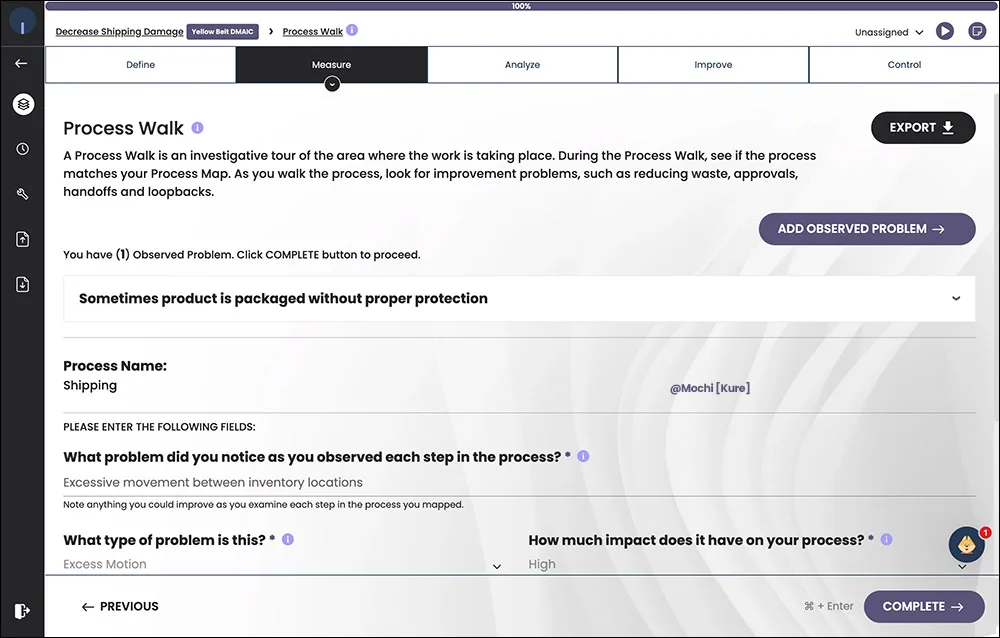Image resolution: width=1000 pixels, height=638 pixels.
Task: Expand the chevron under Measure tab
Action: [332, 84]
